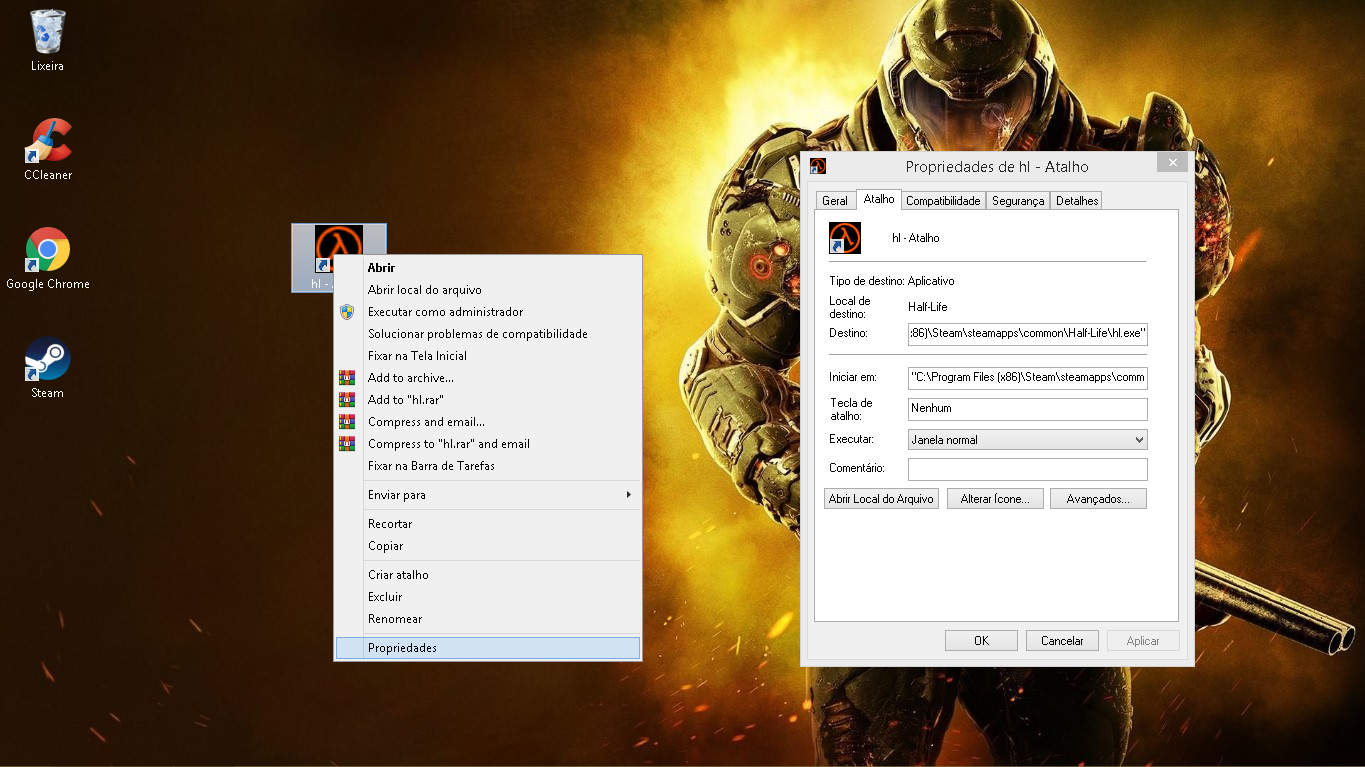The image size is (1365, 767).
Task: Choose Fixar na Tela Inicial
Action: [x=488, y=356]
